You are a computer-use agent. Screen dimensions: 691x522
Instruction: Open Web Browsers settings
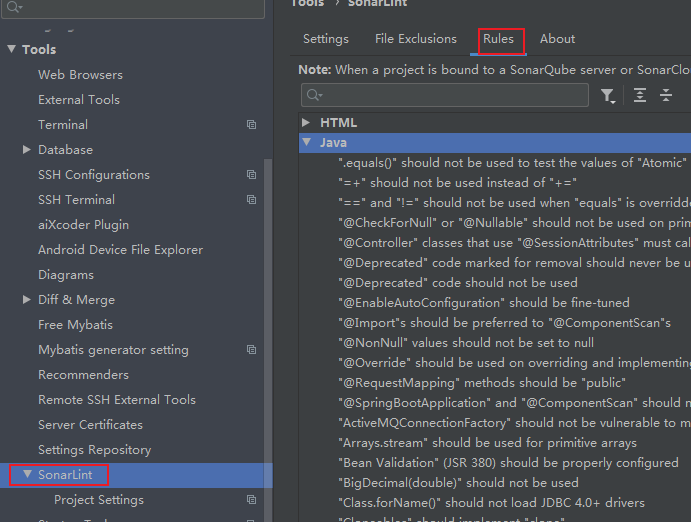coord(80,75)
